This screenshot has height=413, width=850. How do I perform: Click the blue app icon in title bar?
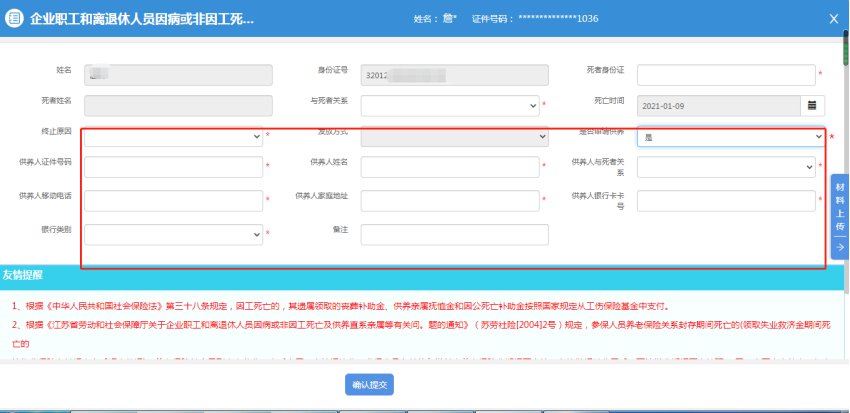(x=16, y=18)
